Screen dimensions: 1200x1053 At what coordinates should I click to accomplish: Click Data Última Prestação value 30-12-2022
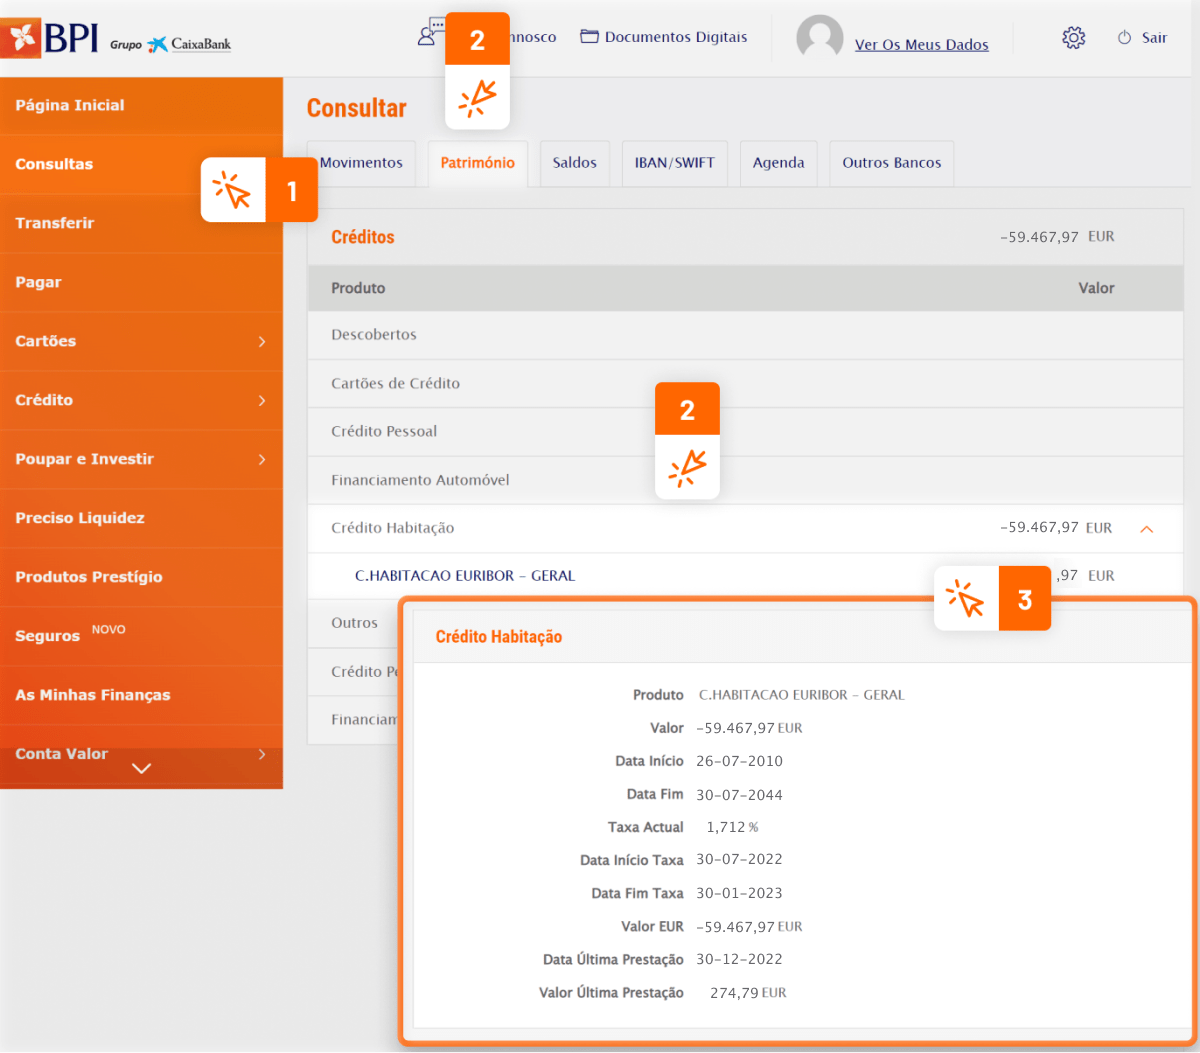point(739,959)
